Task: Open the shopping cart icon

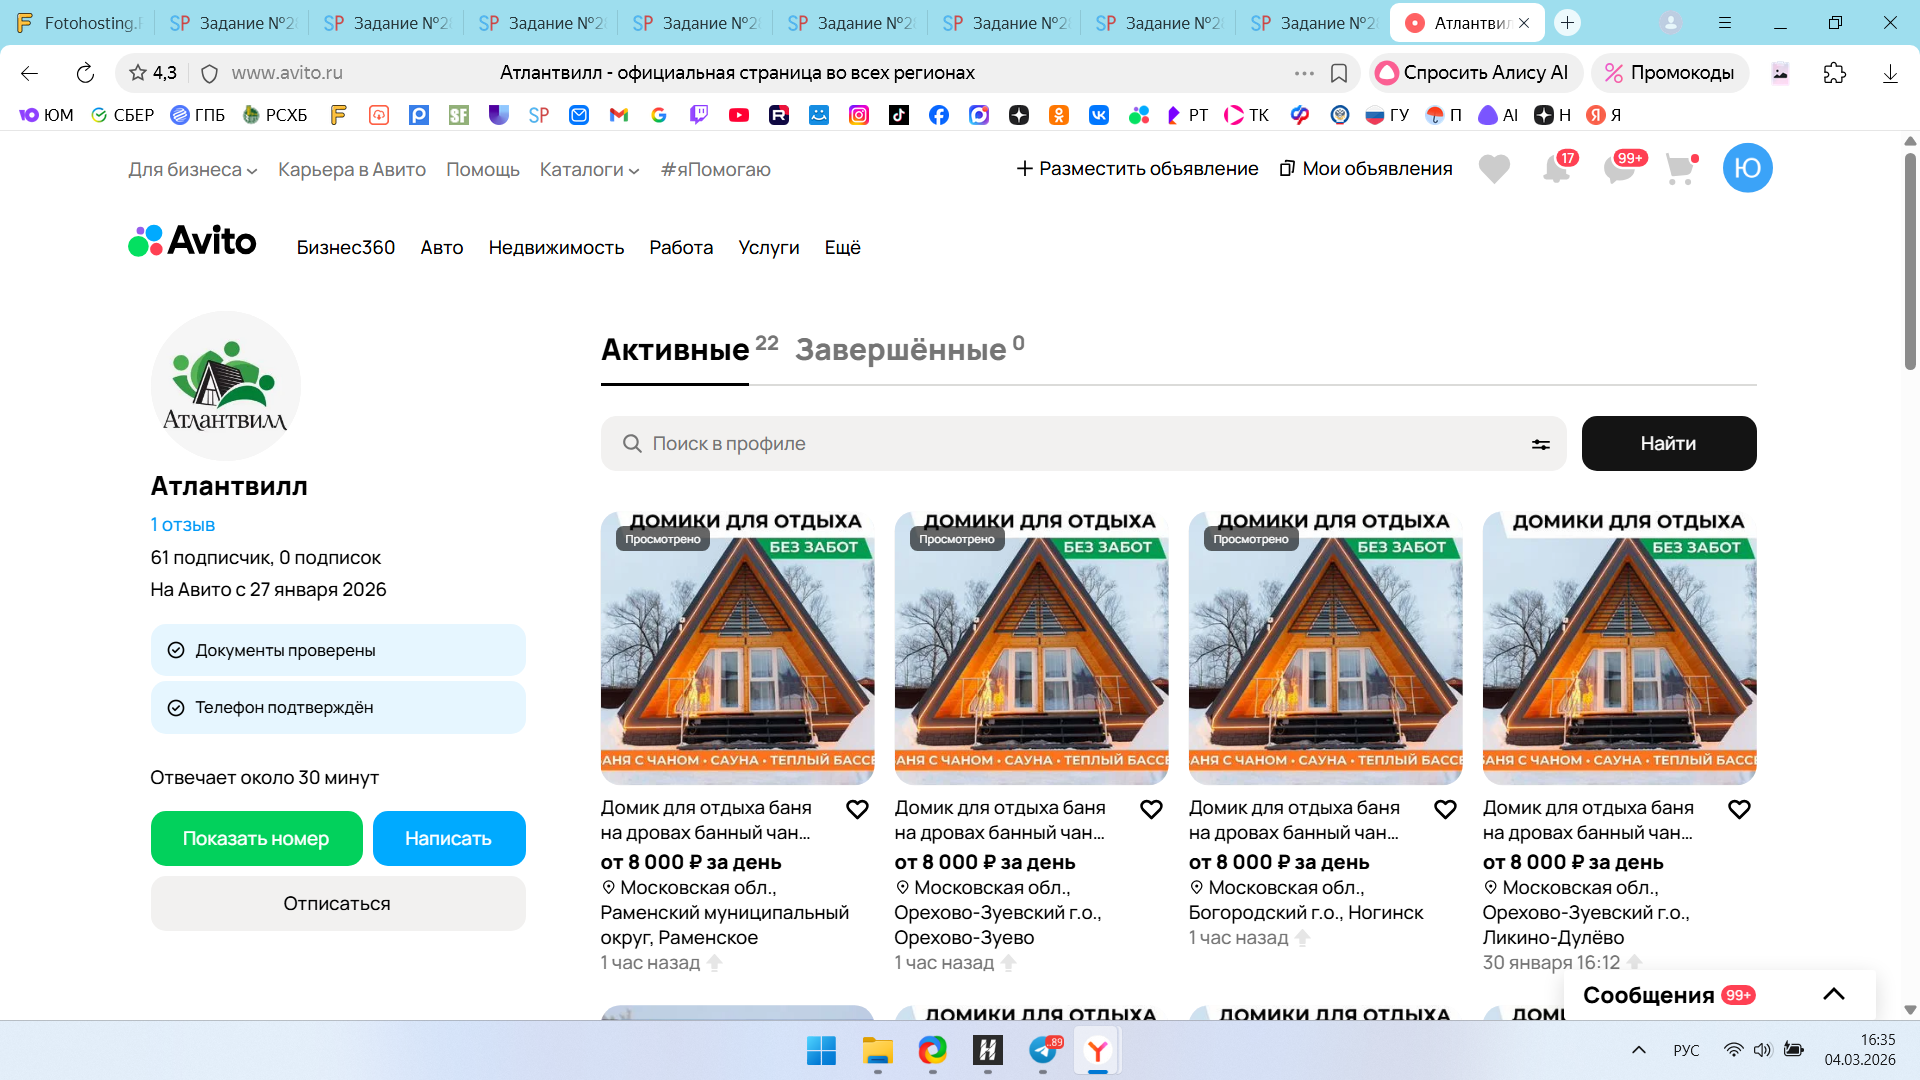Action: [1680, 169]
